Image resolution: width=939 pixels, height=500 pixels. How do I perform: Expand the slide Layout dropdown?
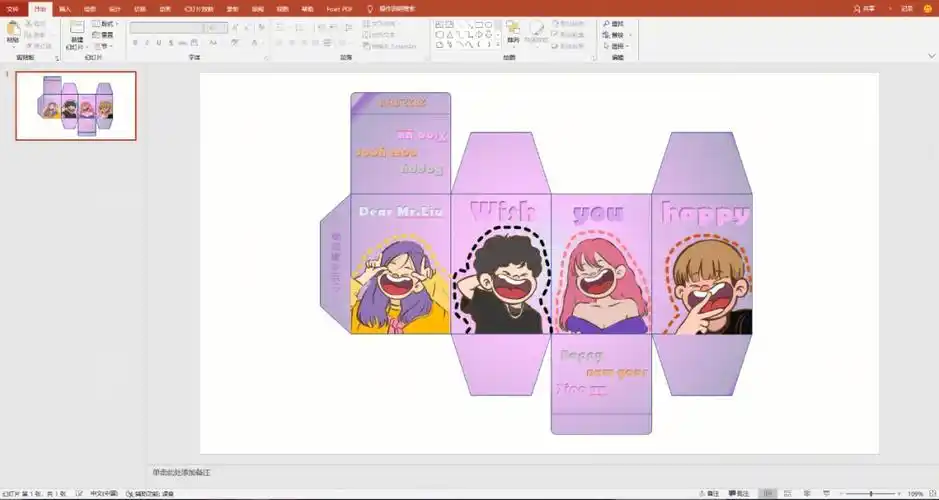105,23
